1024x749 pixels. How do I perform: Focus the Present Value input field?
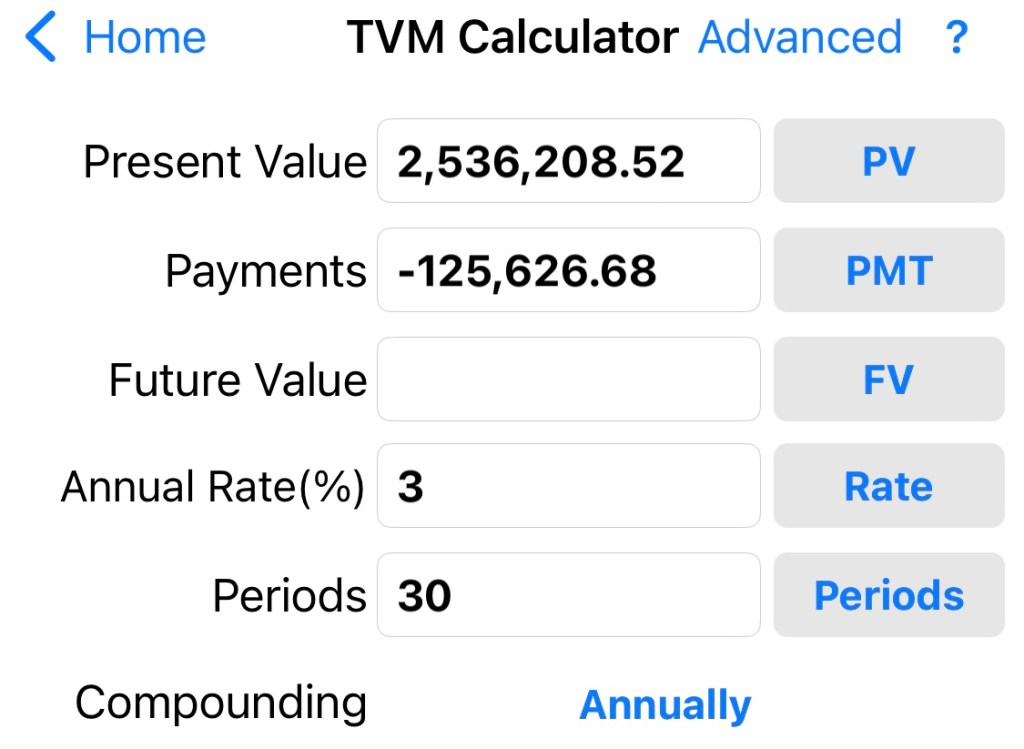[568, 161]
